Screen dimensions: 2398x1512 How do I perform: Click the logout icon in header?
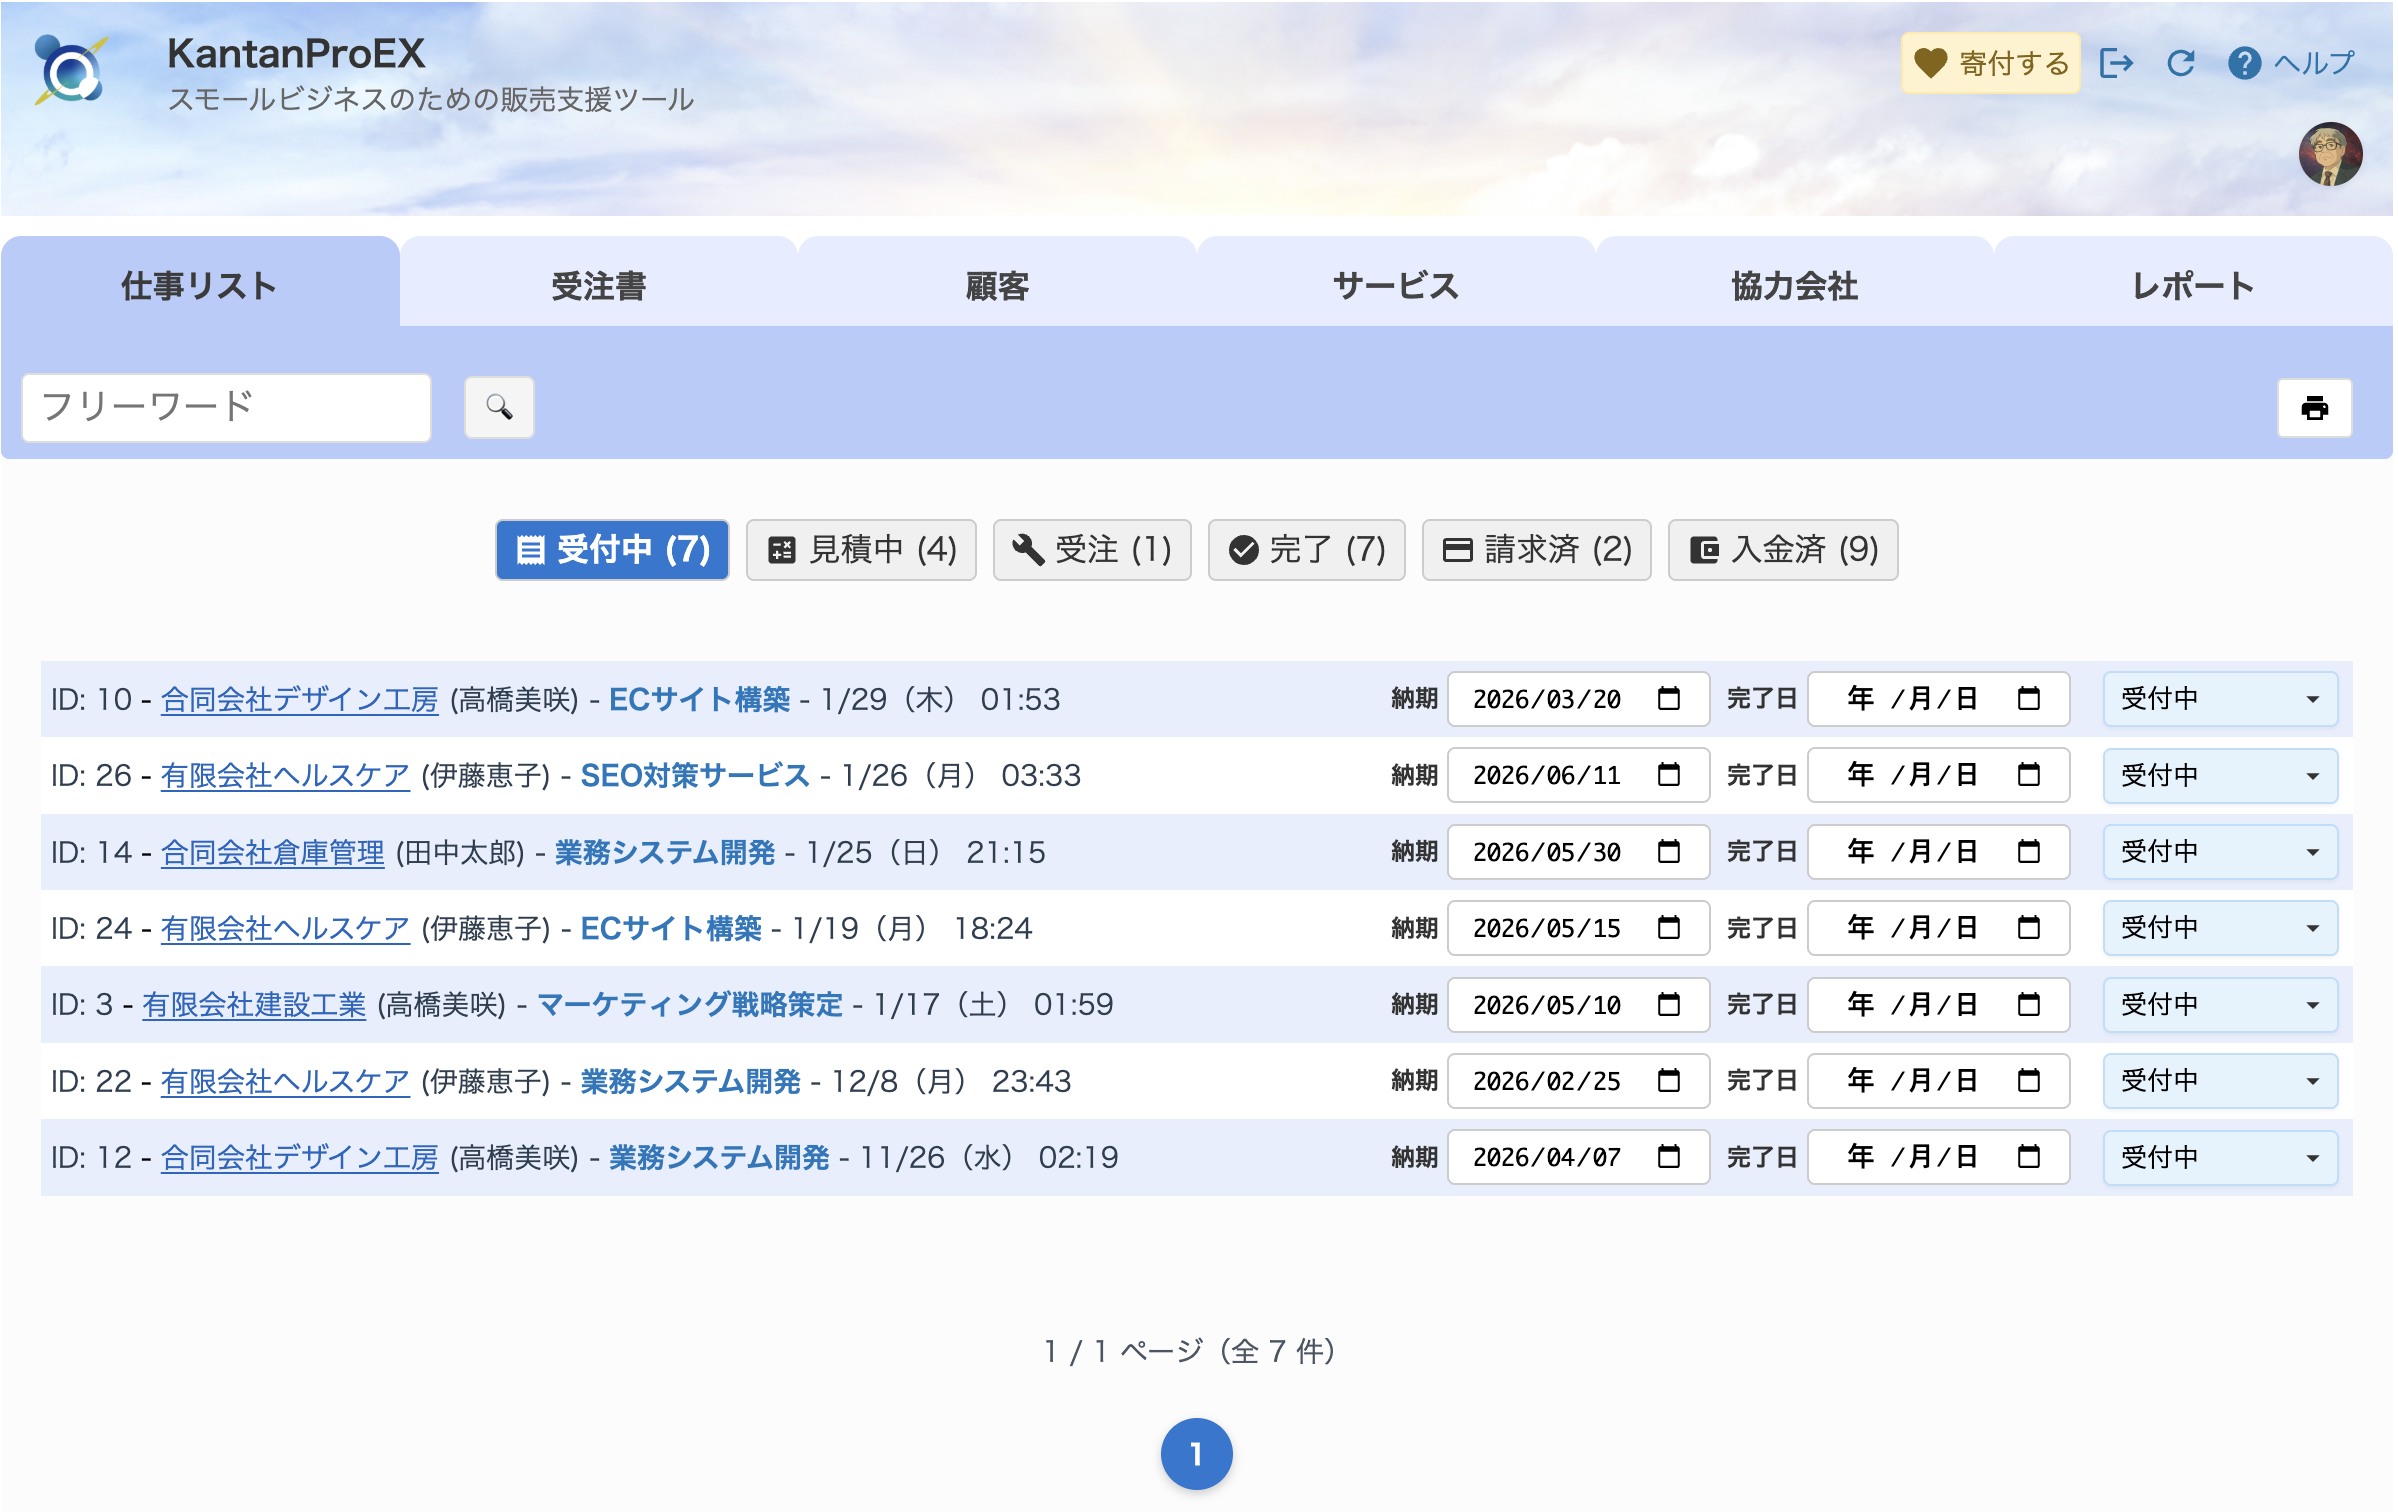[x=2116, y=63]
